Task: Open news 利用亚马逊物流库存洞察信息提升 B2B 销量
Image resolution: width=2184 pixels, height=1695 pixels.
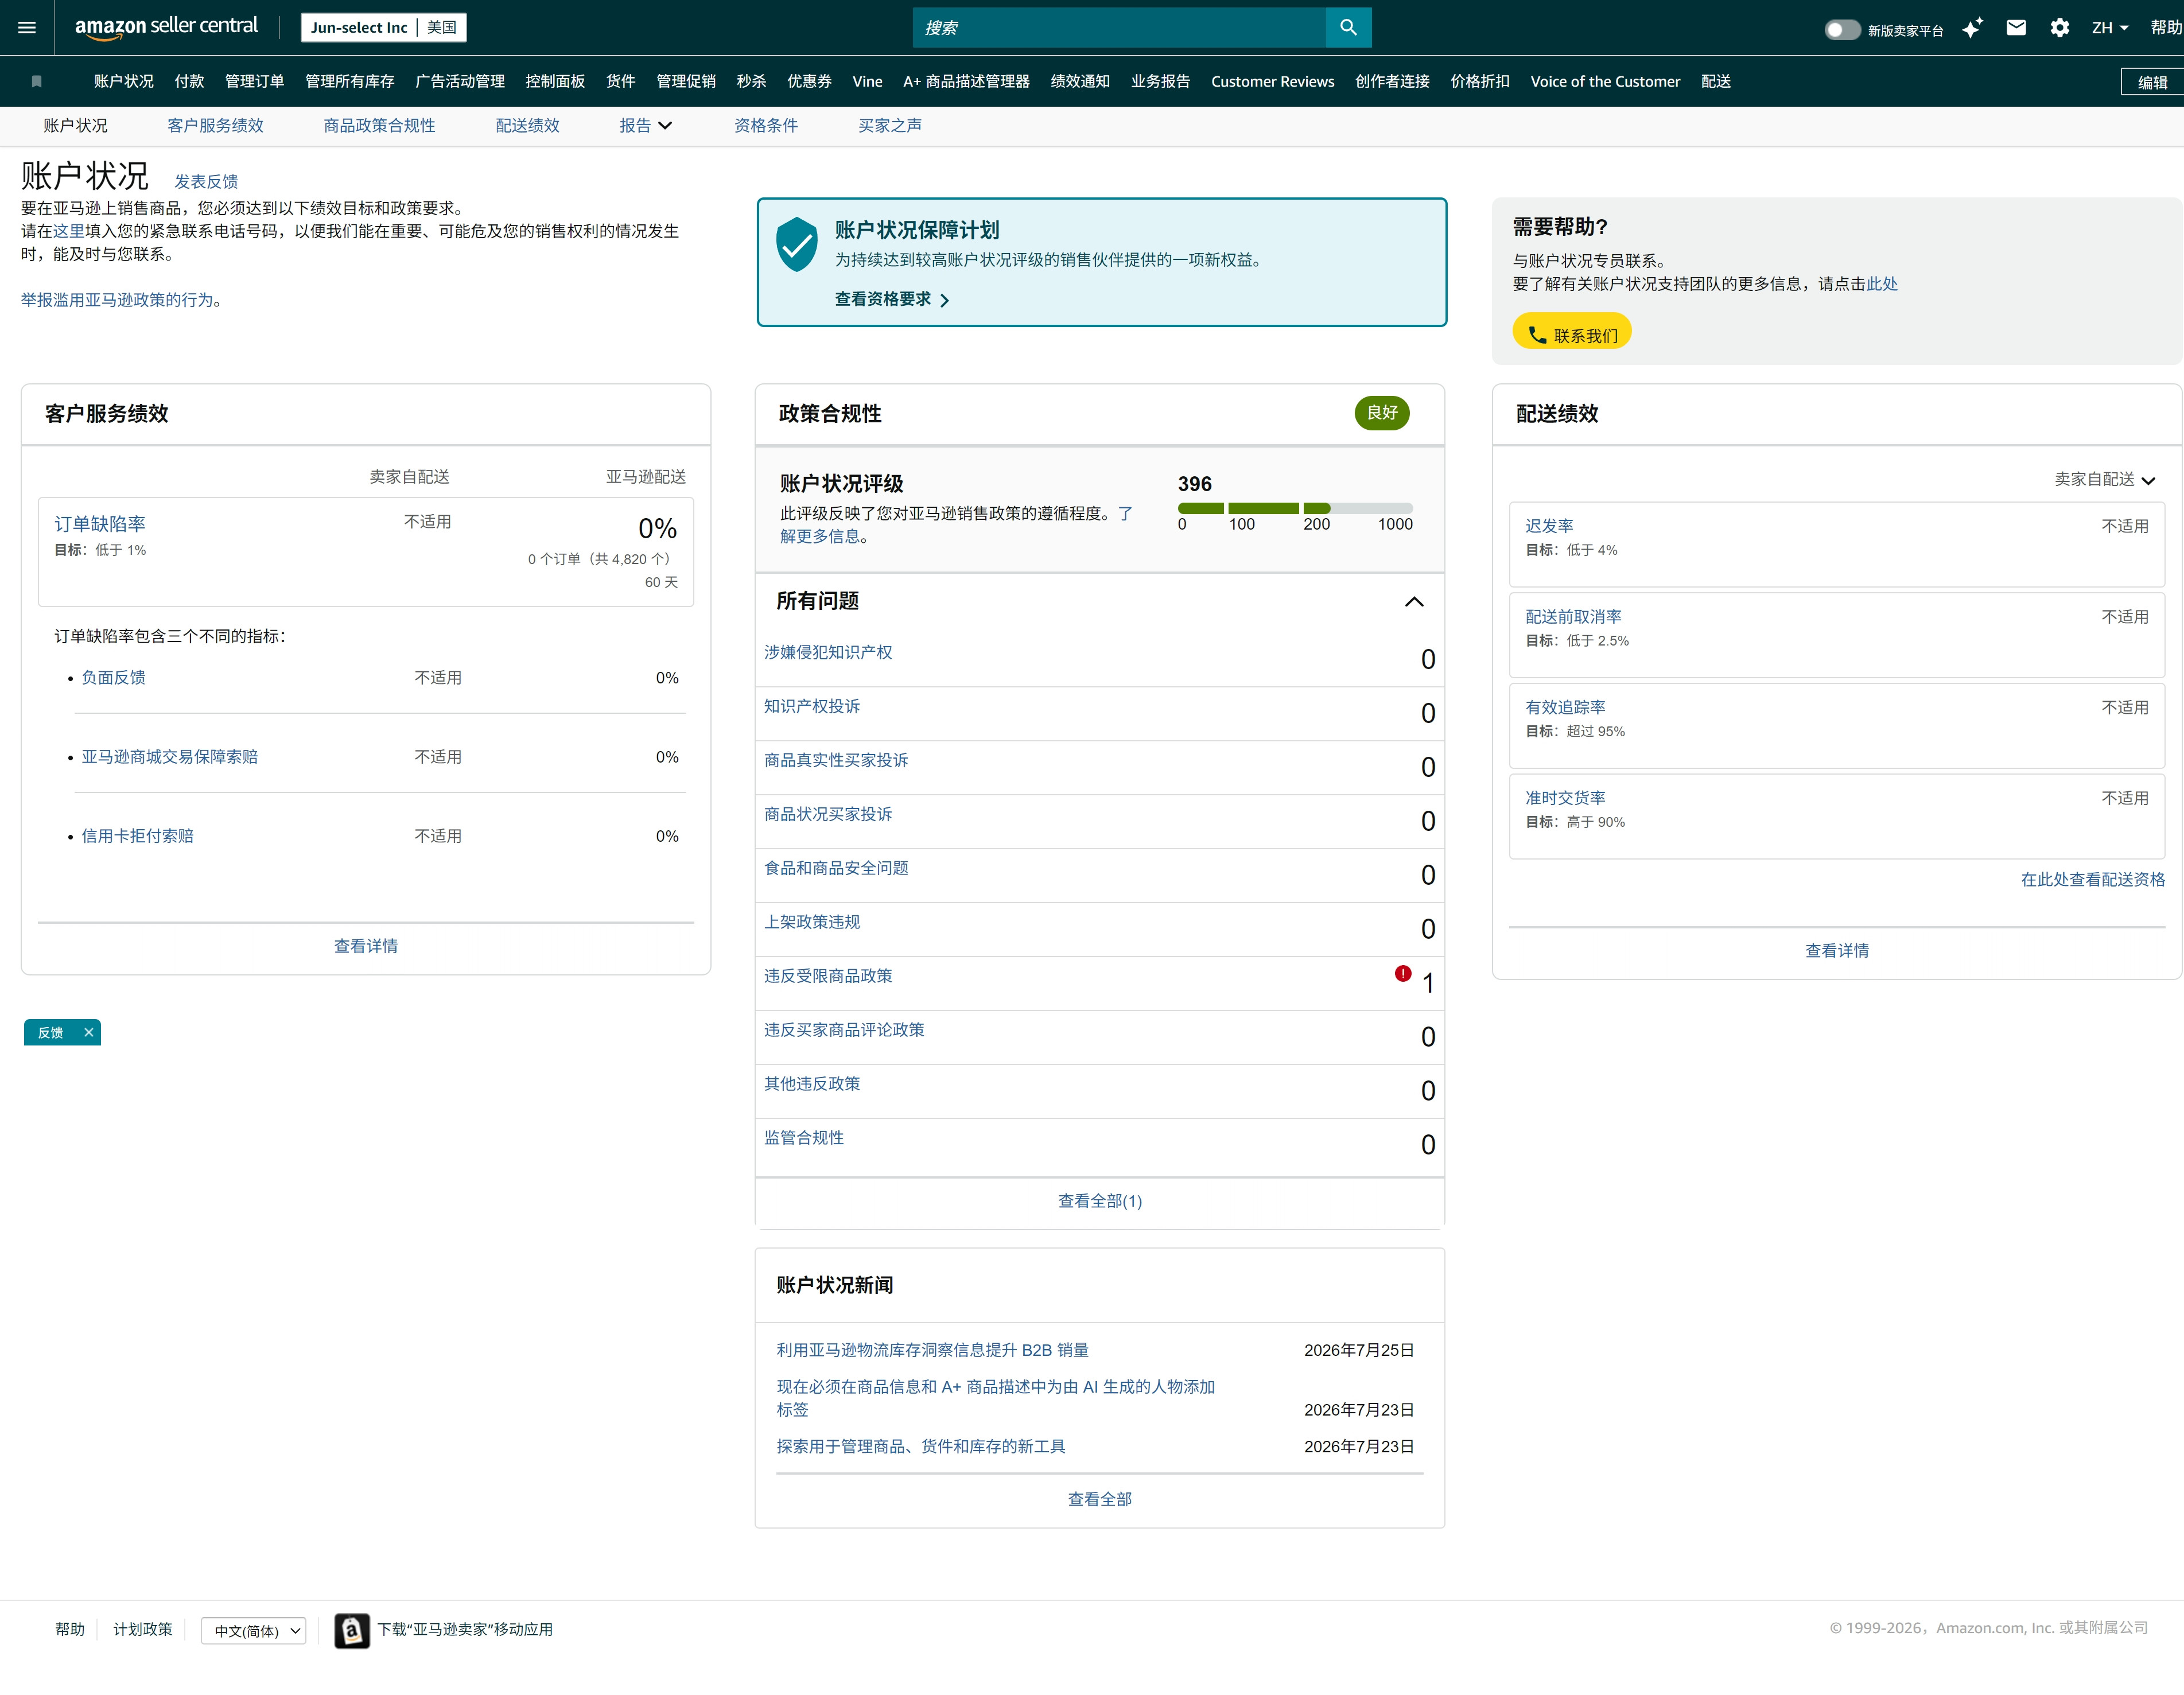Action: 932,1350
